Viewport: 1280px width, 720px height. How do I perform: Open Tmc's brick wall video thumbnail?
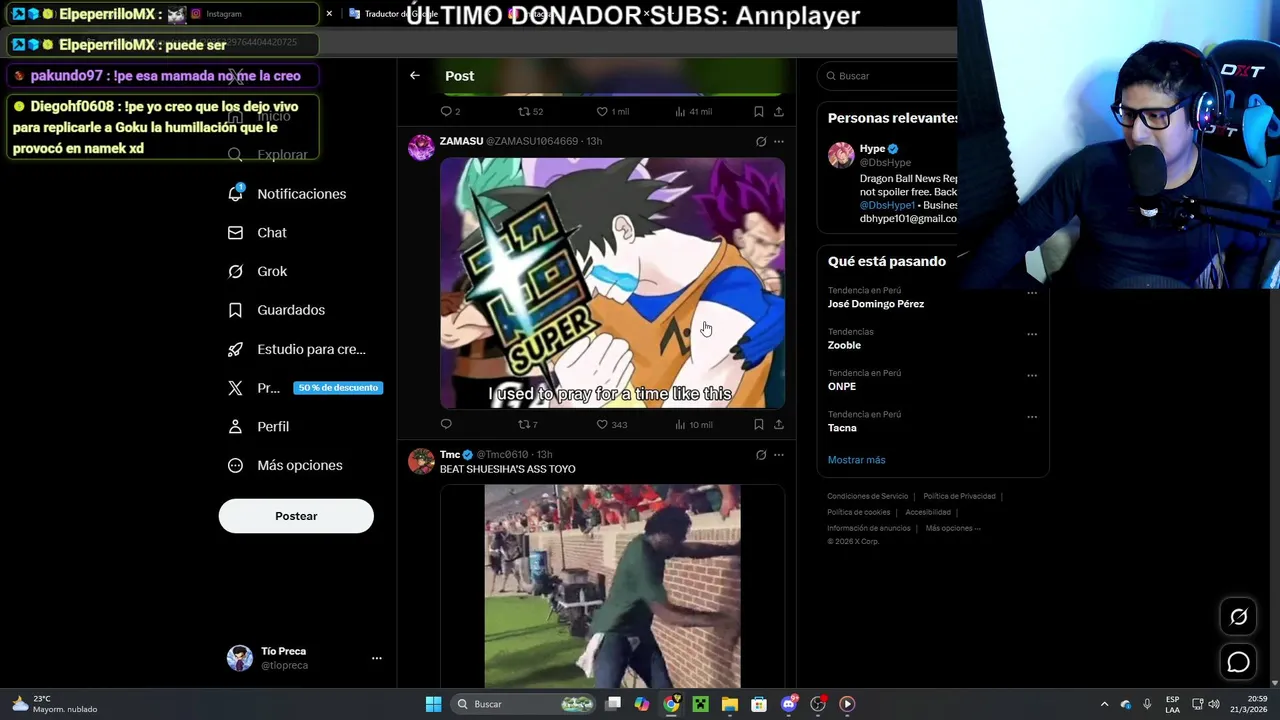(x=612, y=586)
